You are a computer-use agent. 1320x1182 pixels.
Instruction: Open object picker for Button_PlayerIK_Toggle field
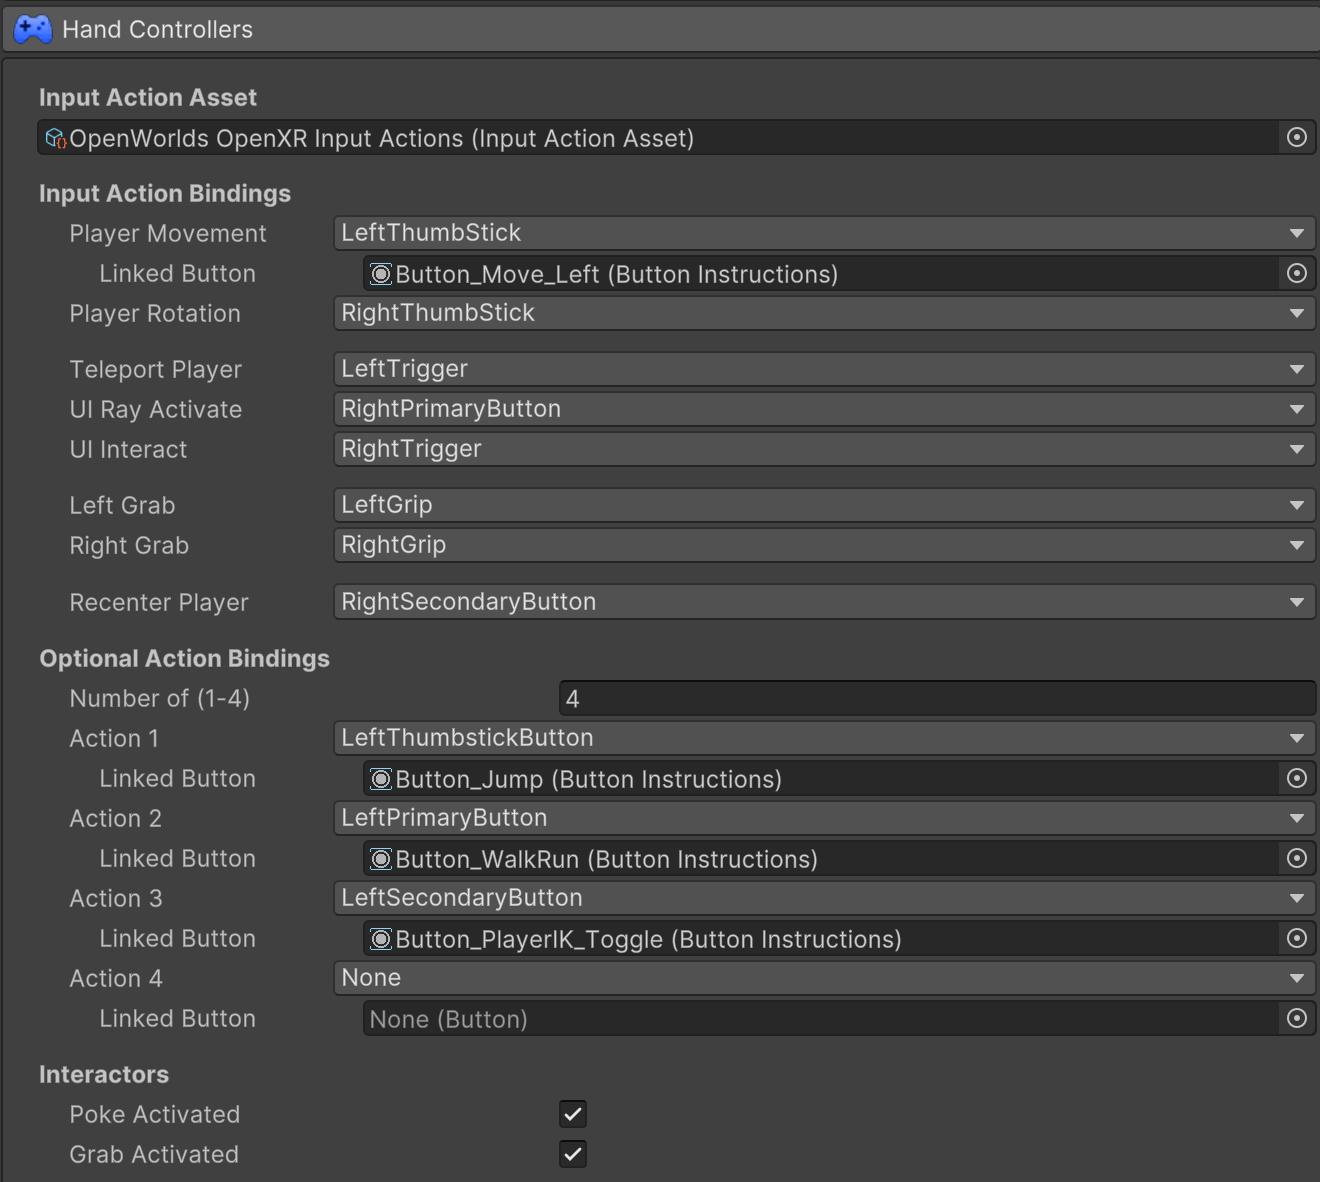(1296, 939)
